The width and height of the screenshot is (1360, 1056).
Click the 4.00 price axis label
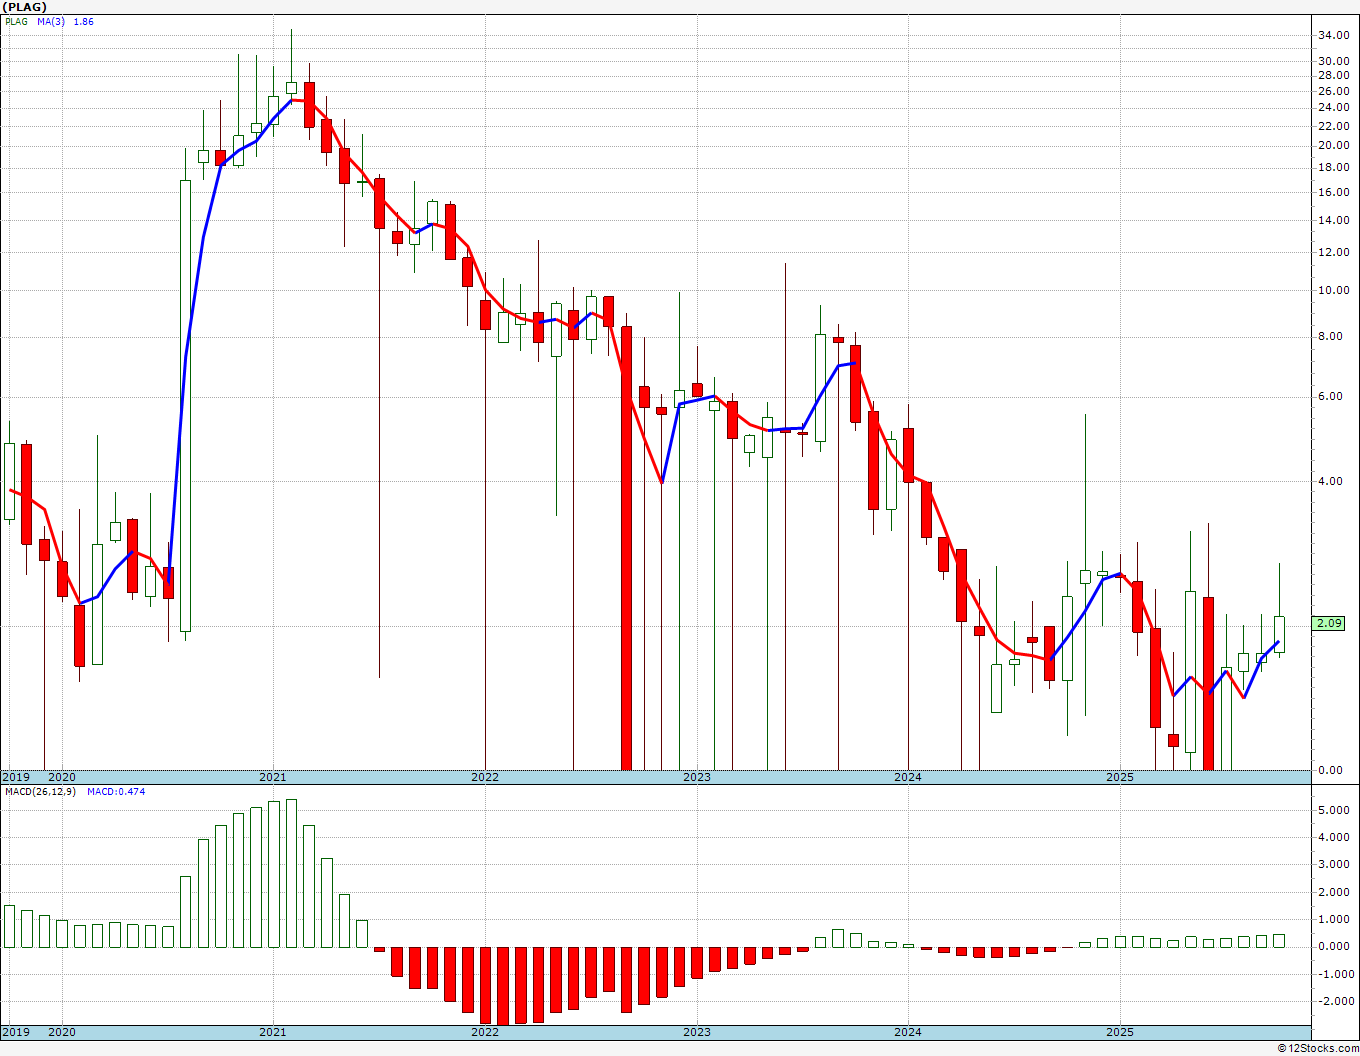point(1330,481)
